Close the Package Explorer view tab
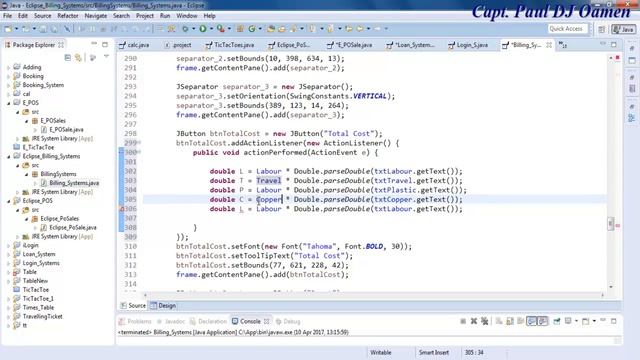This screenshot has height=360, width=640. tap(61, 45)
